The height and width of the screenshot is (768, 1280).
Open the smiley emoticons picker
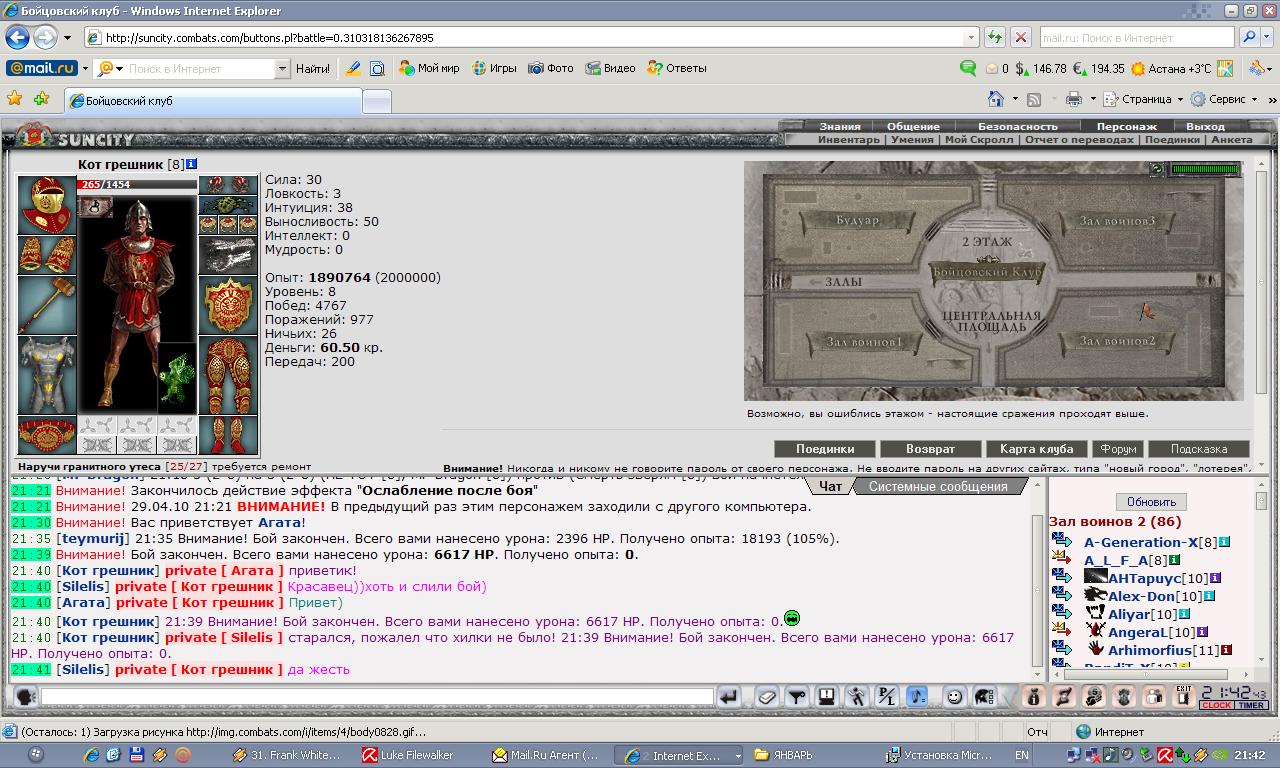(954, 696)
